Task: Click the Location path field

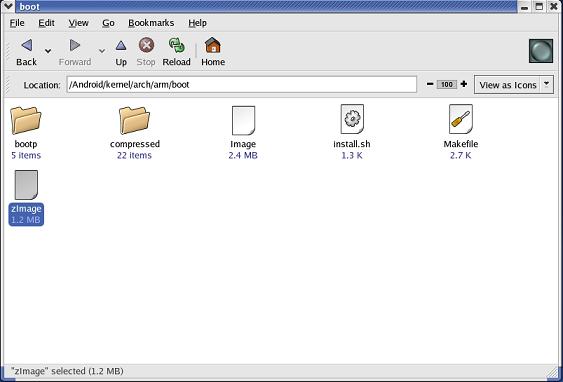Action: pyautogui.click(x=242, y=85)
